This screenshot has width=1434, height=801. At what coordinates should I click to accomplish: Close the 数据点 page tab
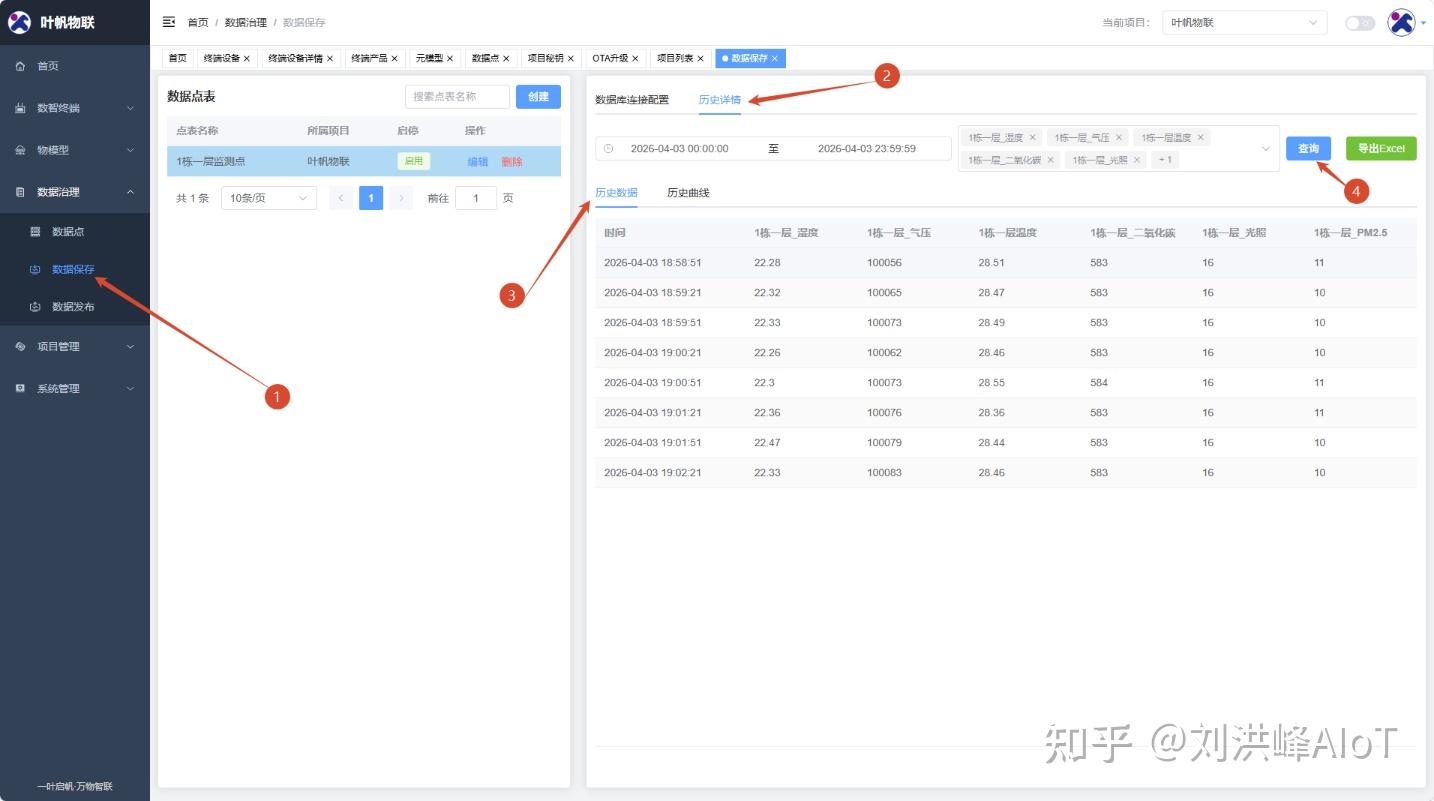pyautogui.click(x=506, y=59)
